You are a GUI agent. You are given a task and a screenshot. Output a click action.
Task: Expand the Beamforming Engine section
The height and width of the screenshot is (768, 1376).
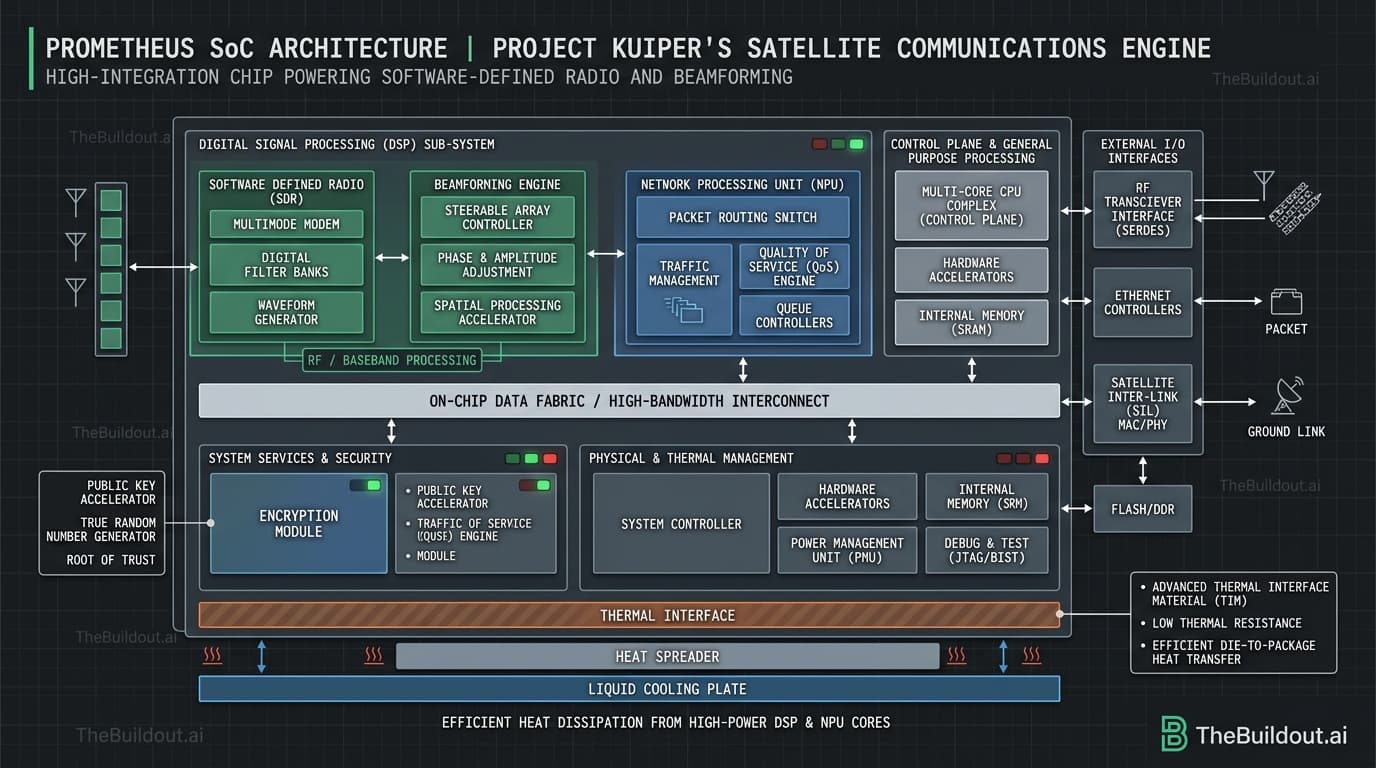(x=497, y=184)
